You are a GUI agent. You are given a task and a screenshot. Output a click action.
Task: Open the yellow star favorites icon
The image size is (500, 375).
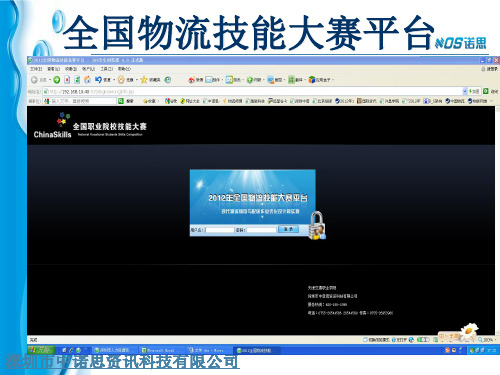coord(144,80)
